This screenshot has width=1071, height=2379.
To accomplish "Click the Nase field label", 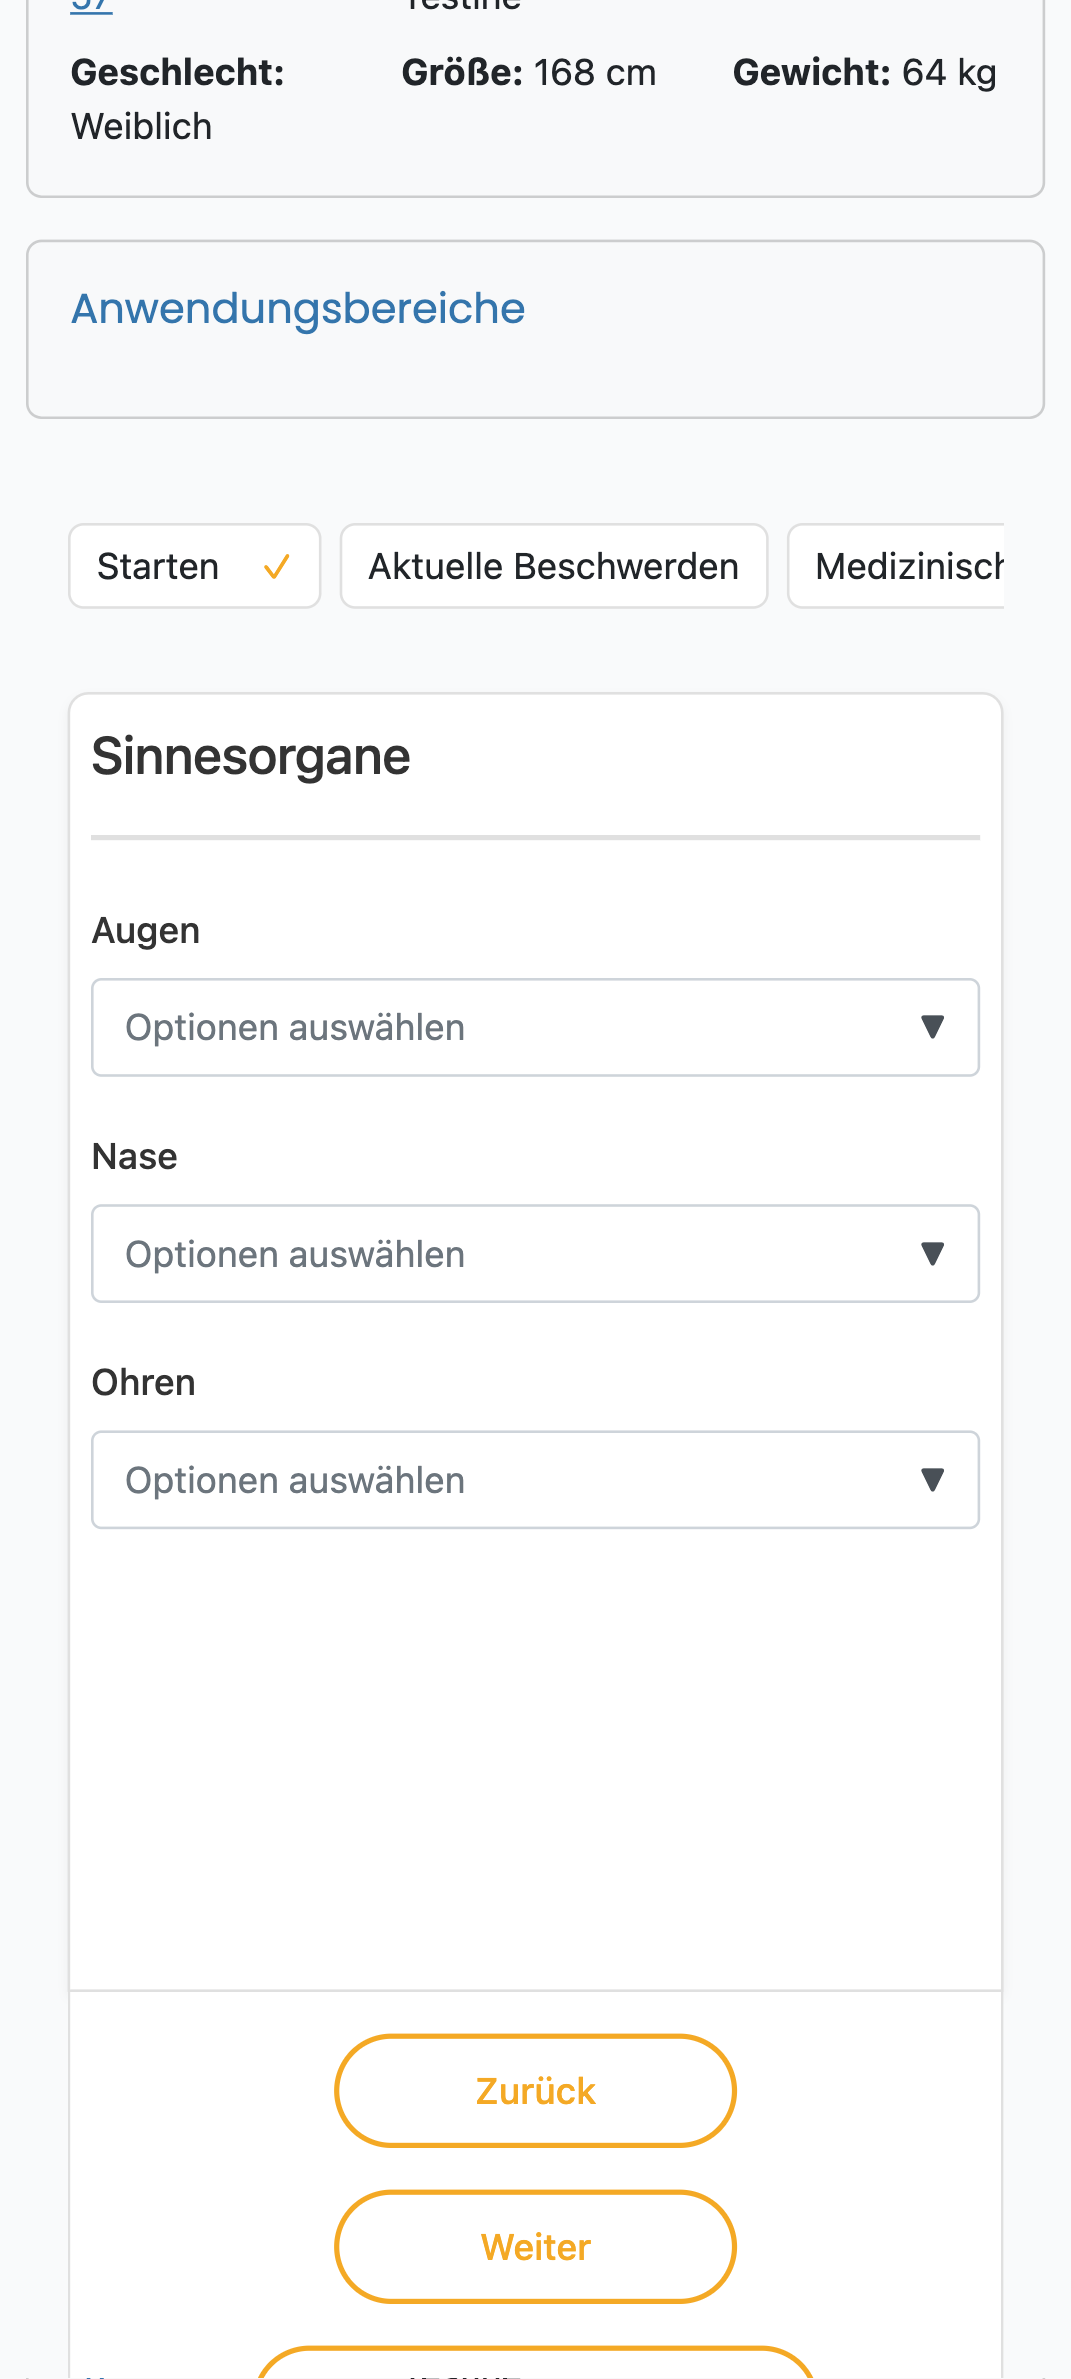I will (135, 1157).
